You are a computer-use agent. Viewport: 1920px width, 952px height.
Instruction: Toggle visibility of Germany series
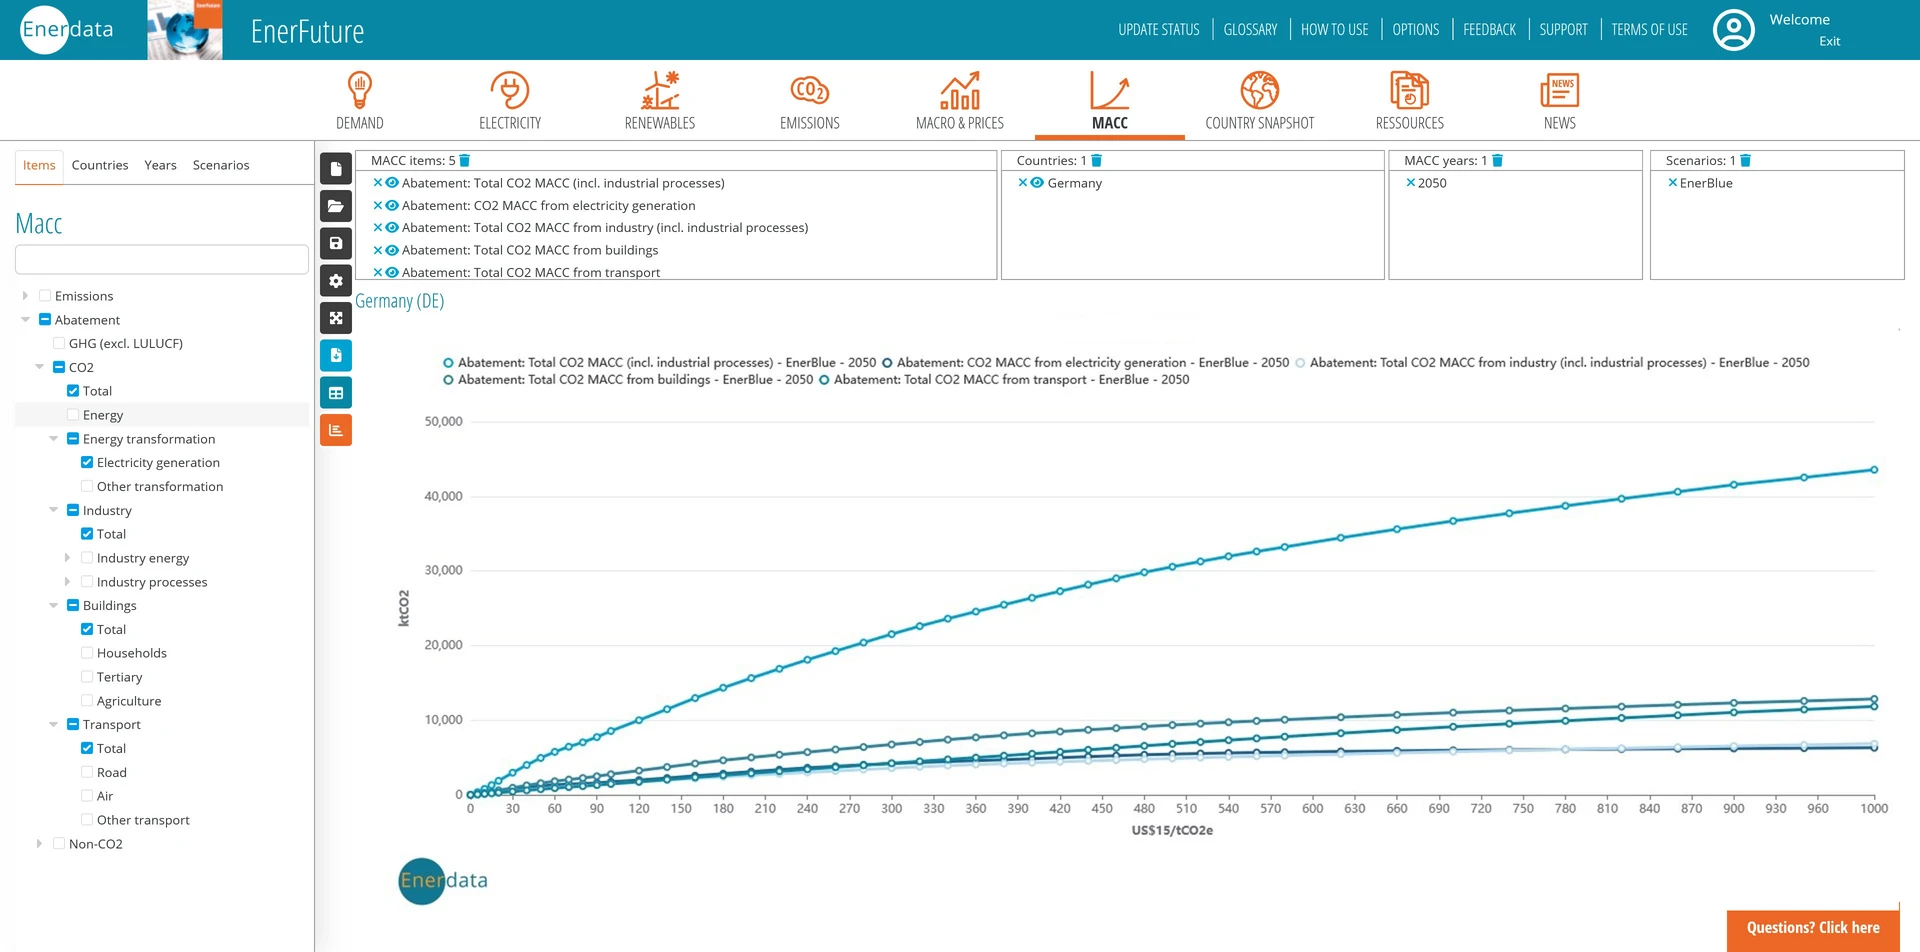[1037, 183]
